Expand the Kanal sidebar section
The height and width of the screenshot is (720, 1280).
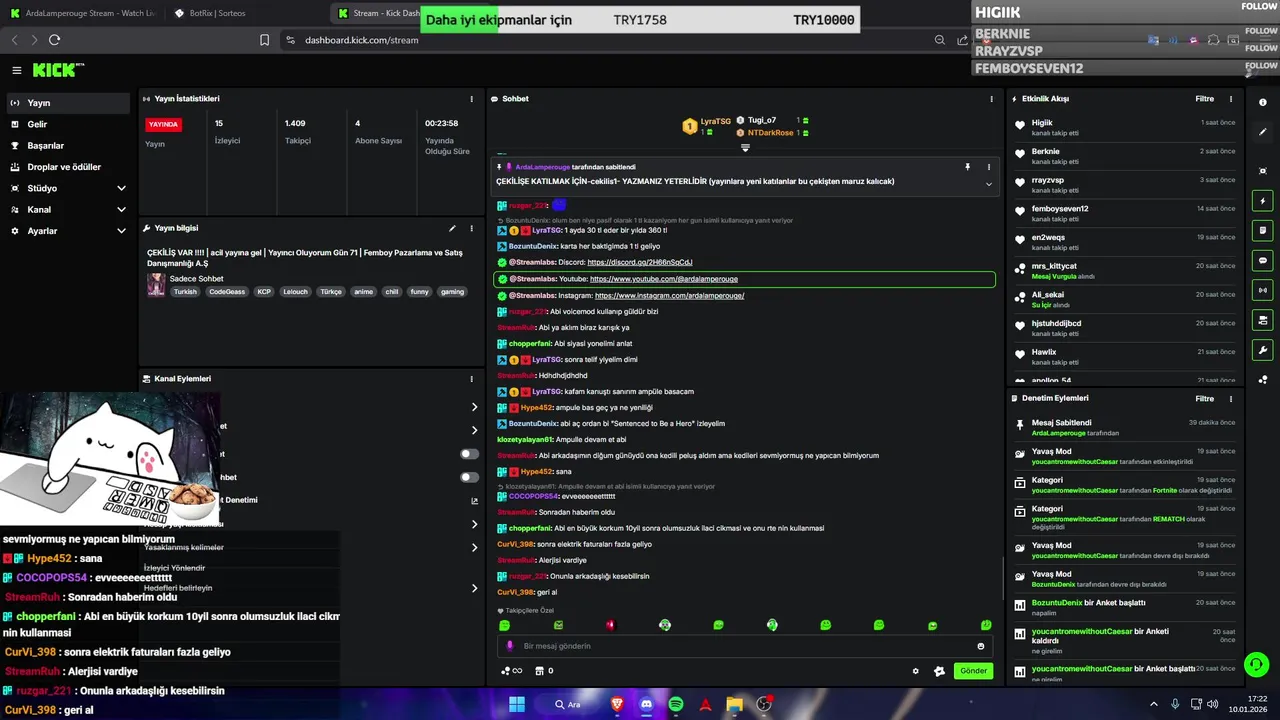(121, 209)
